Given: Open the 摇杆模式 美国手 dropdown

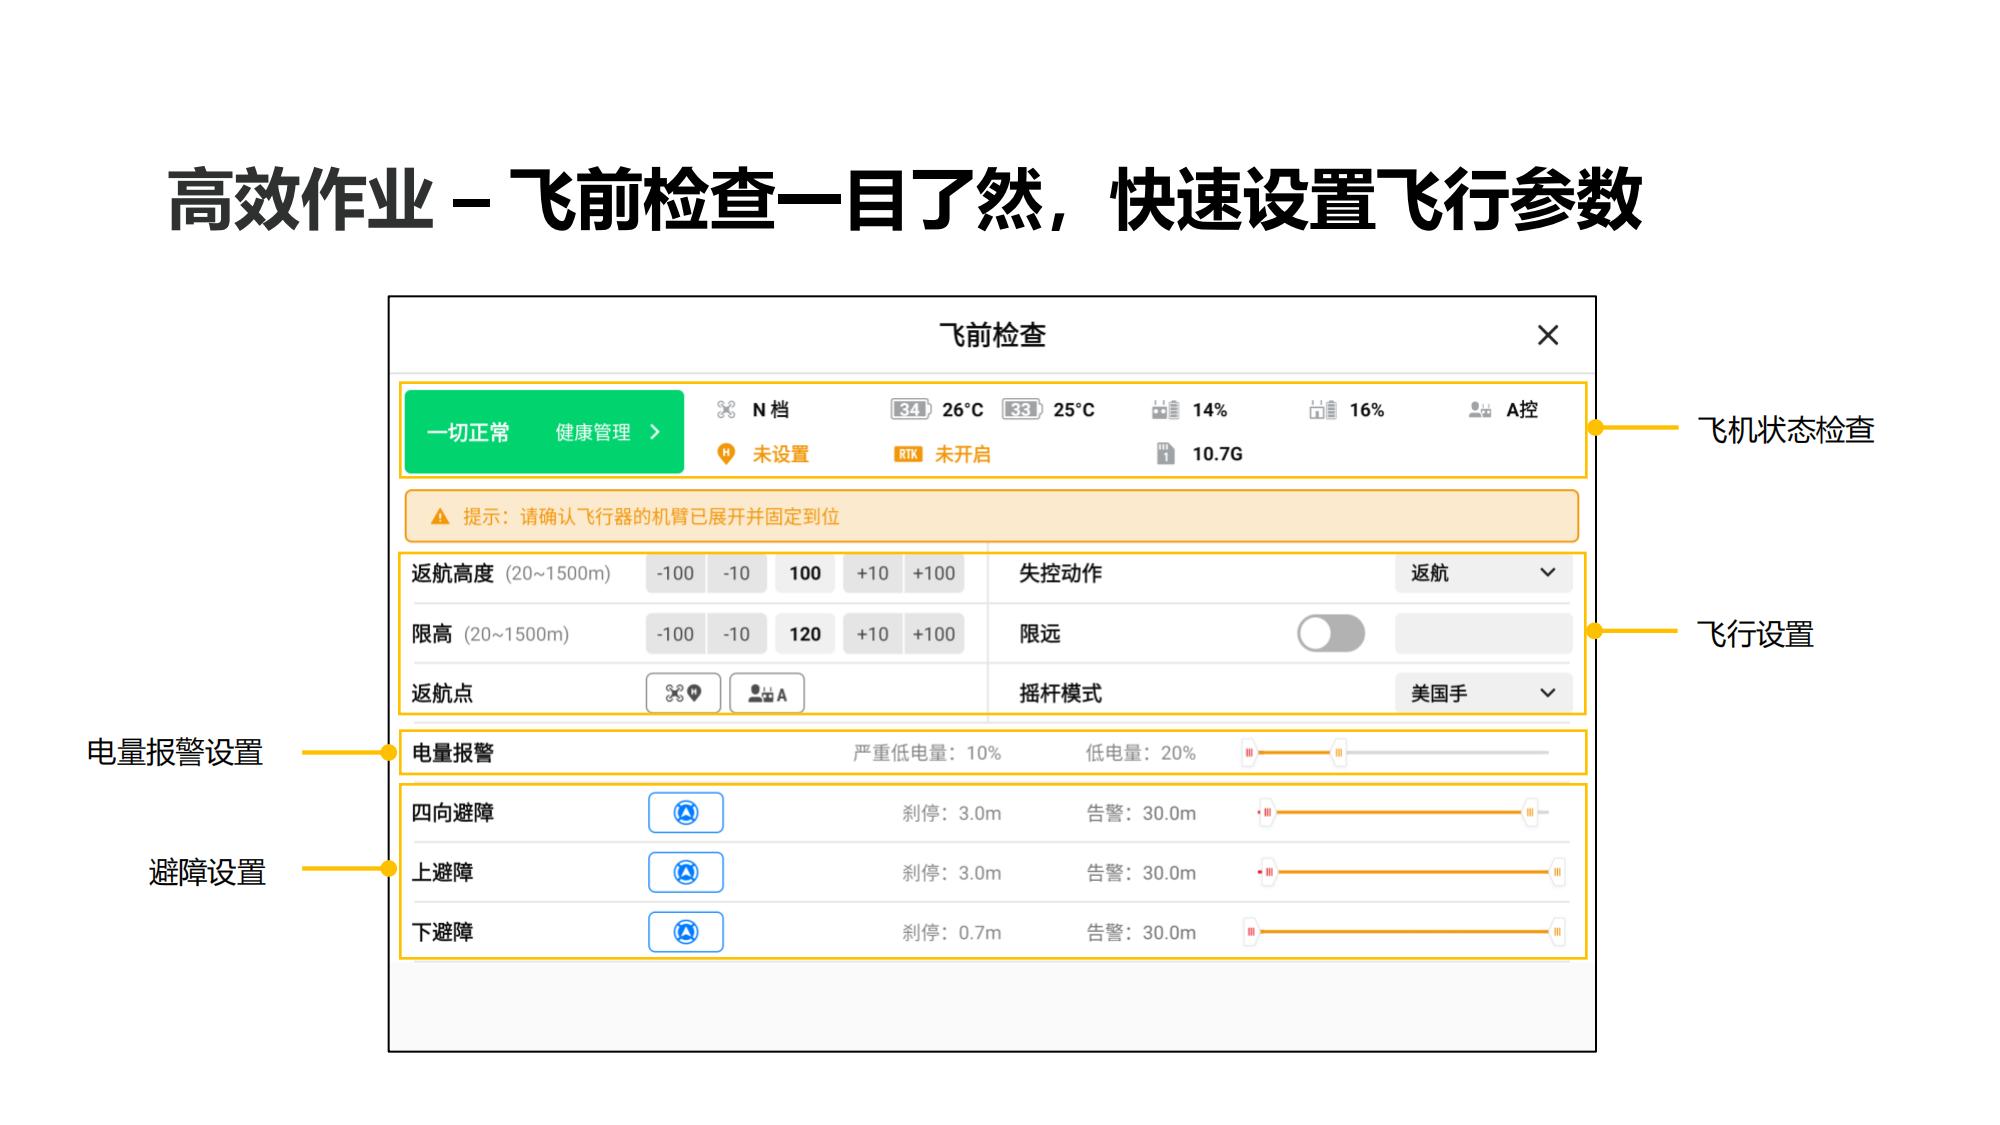Looking at the screenshot, I should [1483, 693].
